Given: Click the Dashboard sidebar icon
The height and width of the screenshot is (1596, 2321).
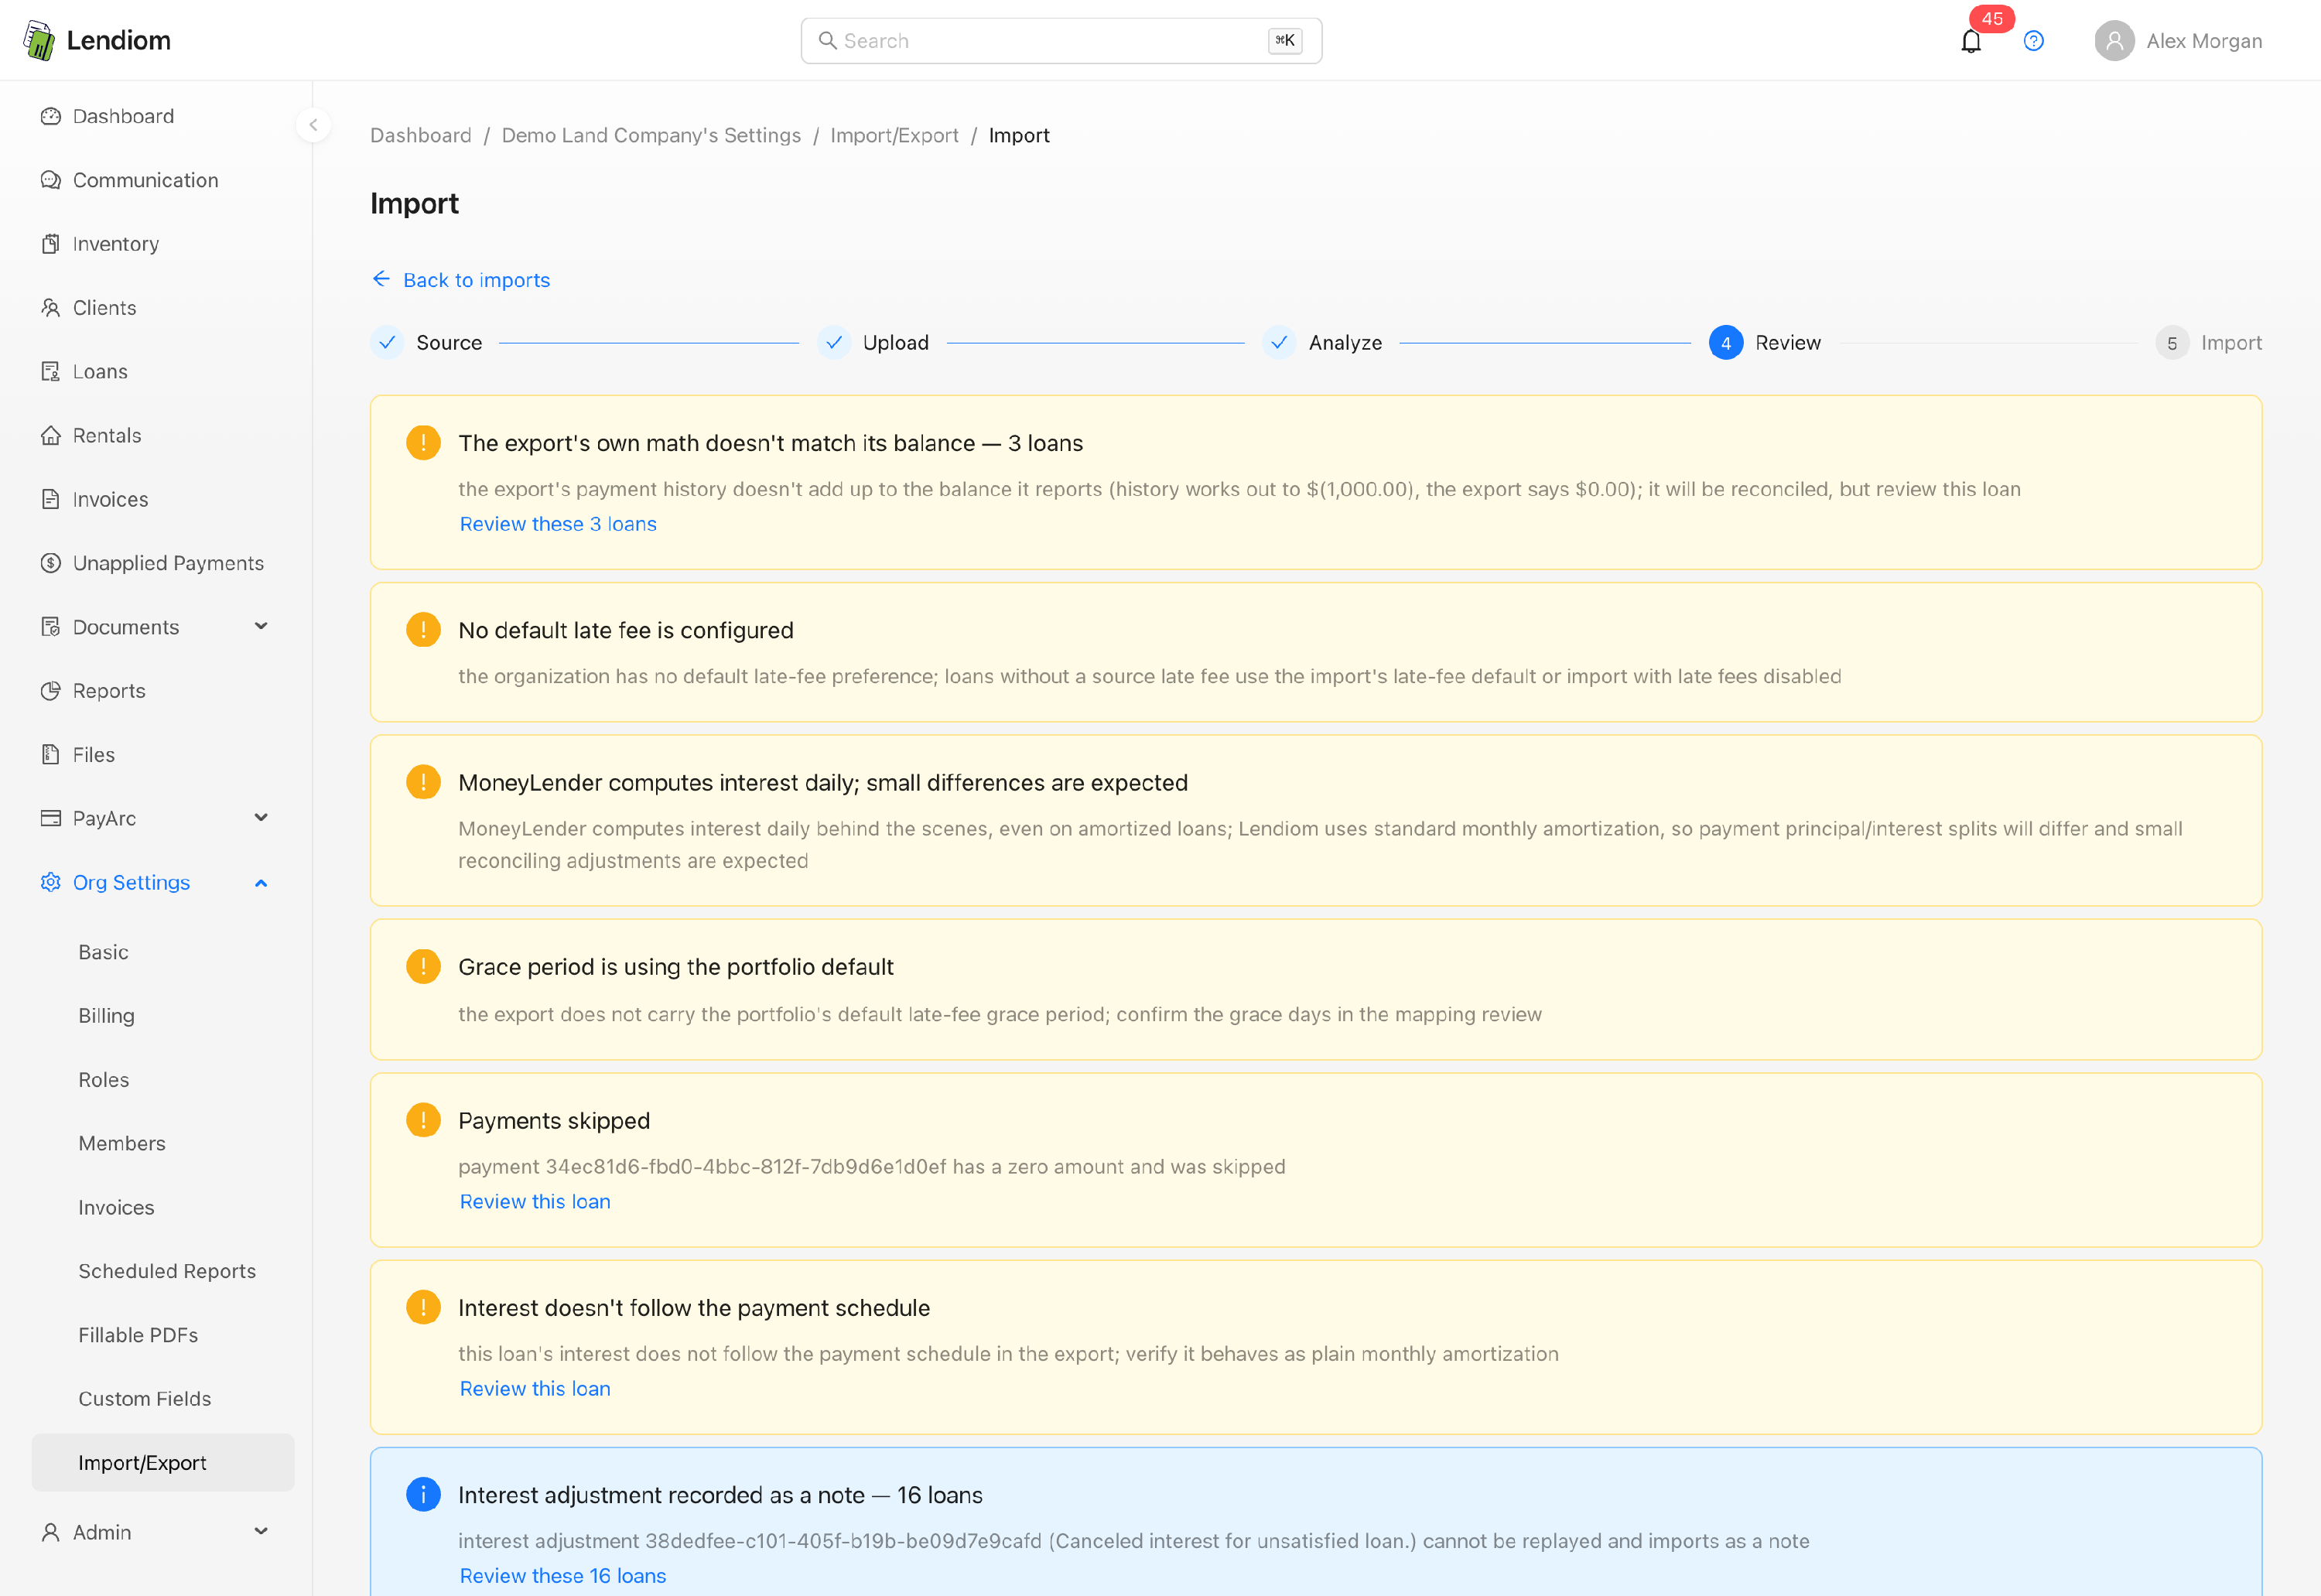Looking at the screenshot, I should tap(50, 116).
